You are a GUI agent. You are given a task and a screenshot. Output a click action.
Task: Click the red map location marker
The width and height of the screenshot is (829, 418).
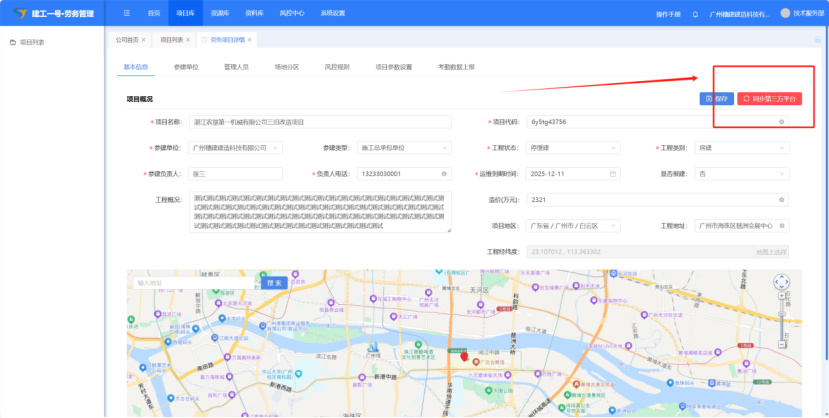(463, 356)
